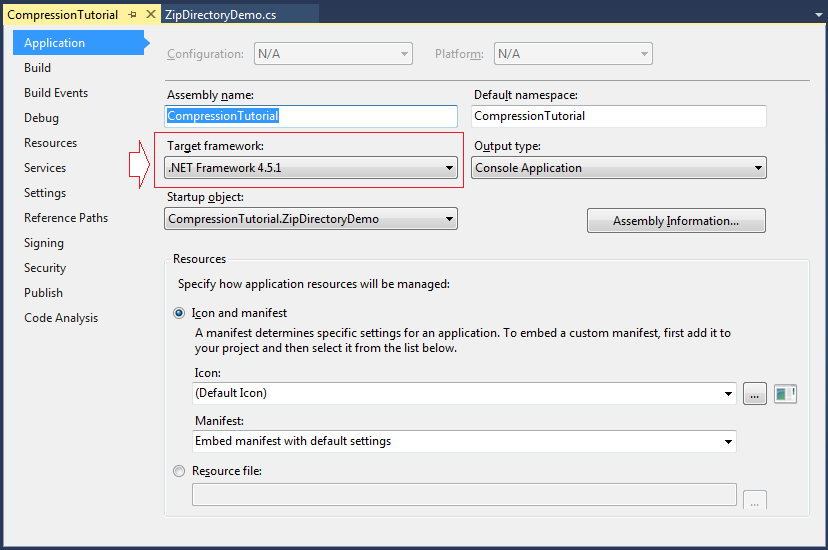Browse for a resource file ellipsis button
This screenshot has width=828, height=550.
tap(755, 499)
